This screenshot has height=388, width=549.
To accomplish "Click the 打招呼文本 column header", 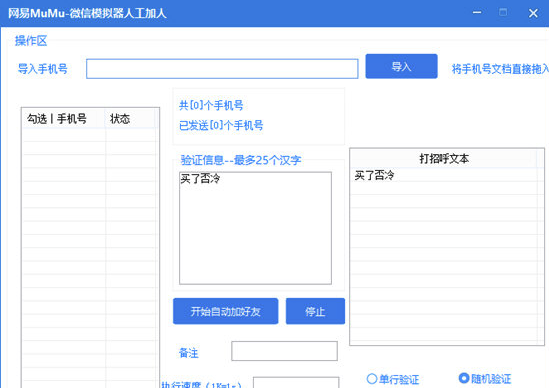I will (x=444, y=159).
